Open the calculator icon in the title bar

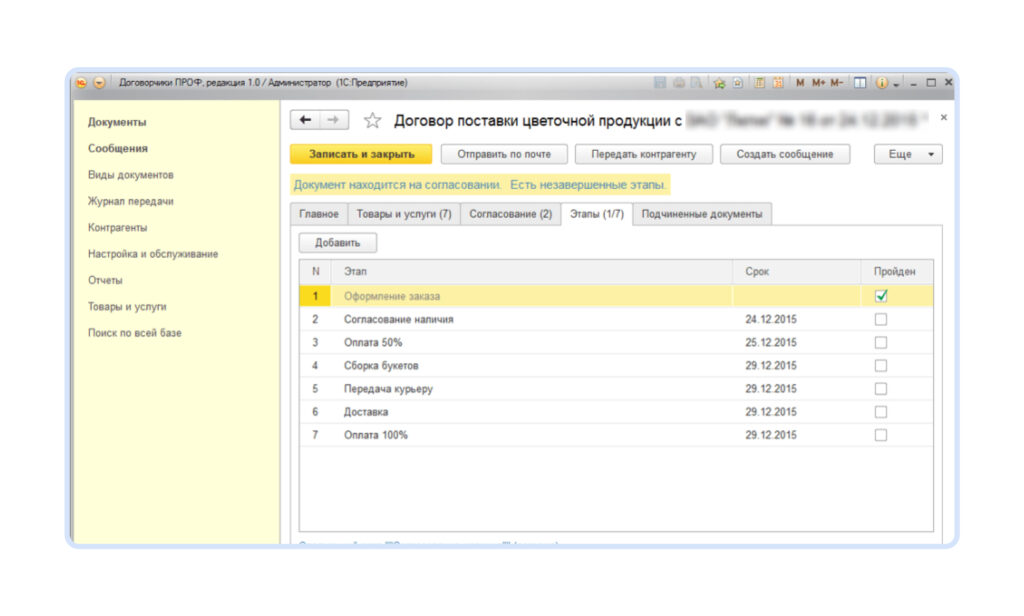pos(759,83)
